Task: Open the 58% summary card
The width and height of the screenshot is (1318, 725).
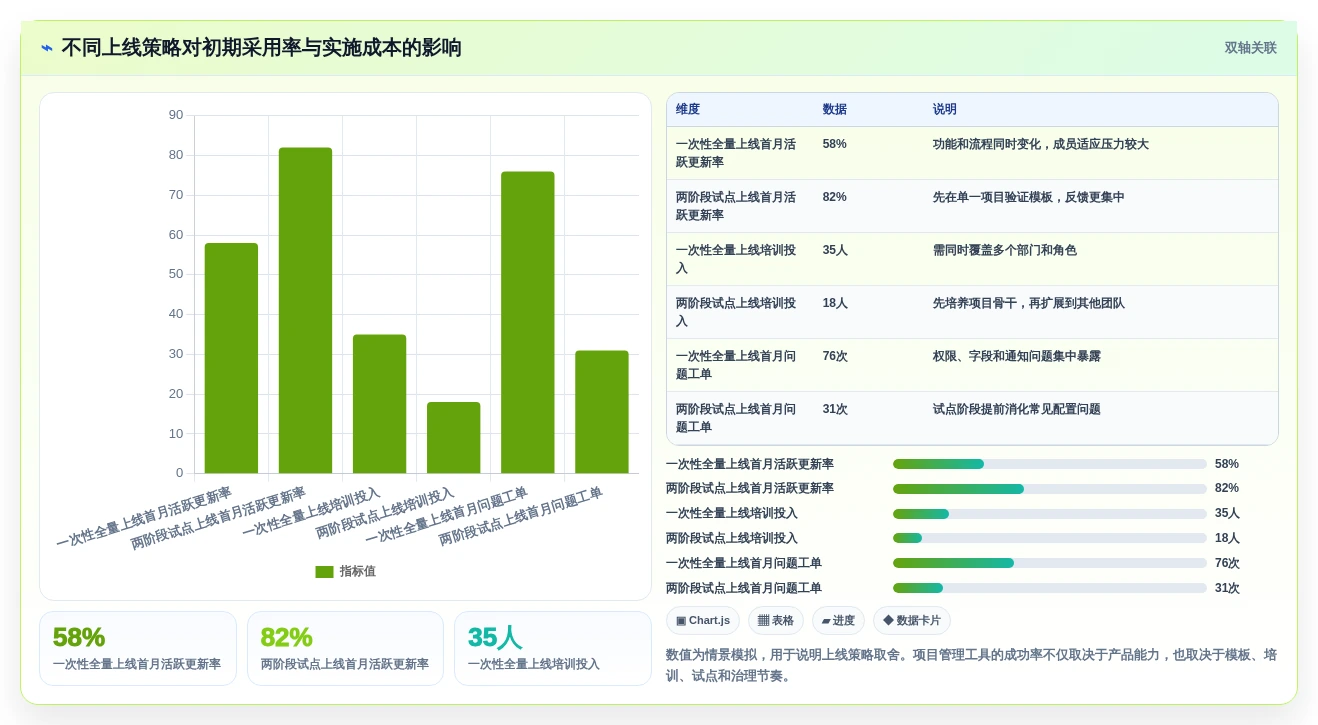Action: click(138, 648)
